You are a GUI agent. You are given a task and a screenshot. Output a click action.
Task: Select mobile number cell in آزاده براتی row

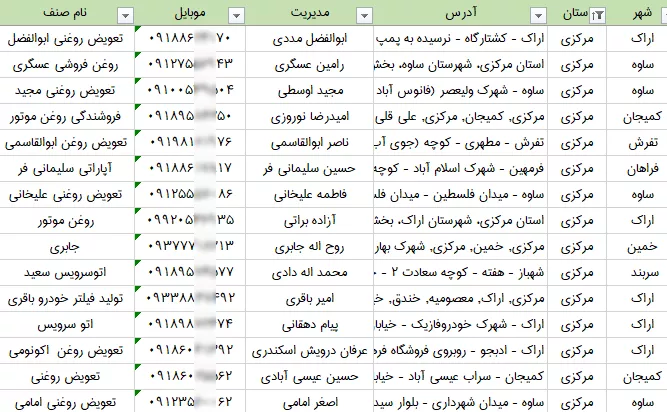190,221
